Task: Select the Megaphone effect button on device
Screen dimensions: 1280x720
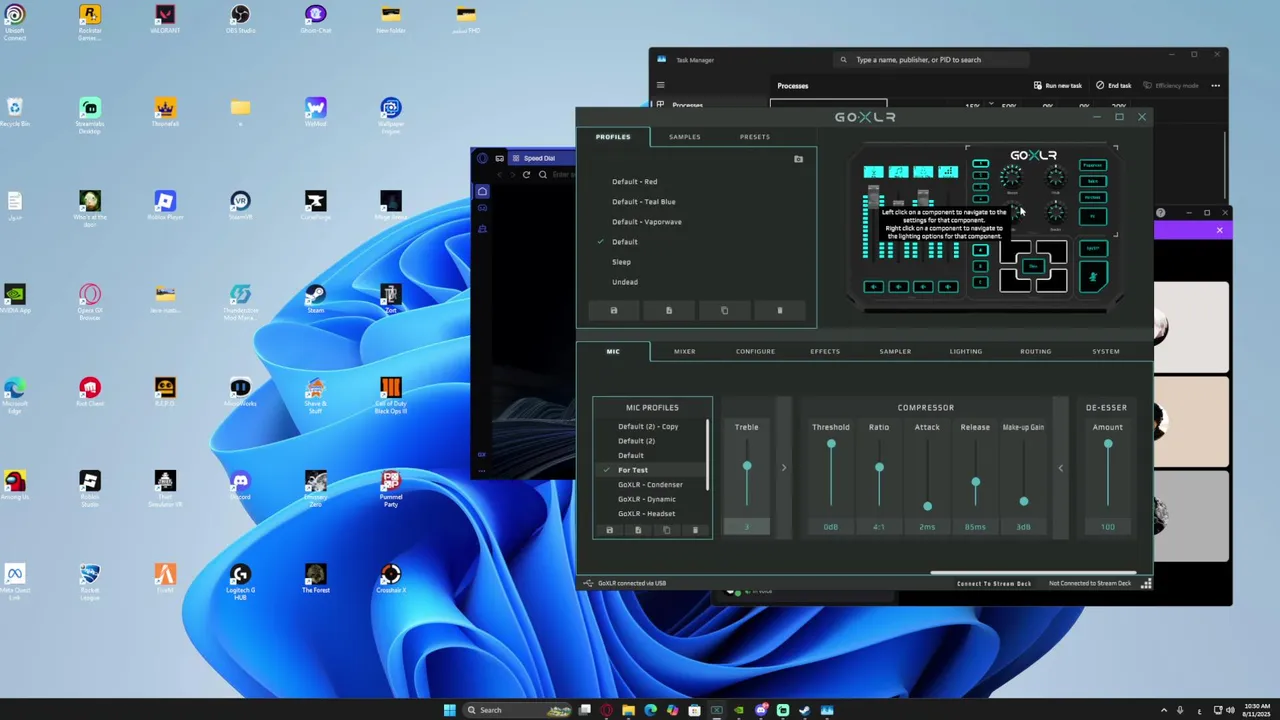Action: click(x=1093, y=165)
